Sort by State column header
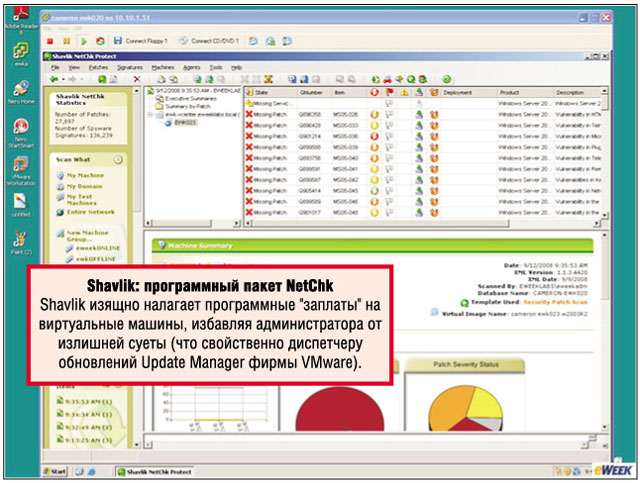Viewport: 640px width, 483px height. (270, 93)
